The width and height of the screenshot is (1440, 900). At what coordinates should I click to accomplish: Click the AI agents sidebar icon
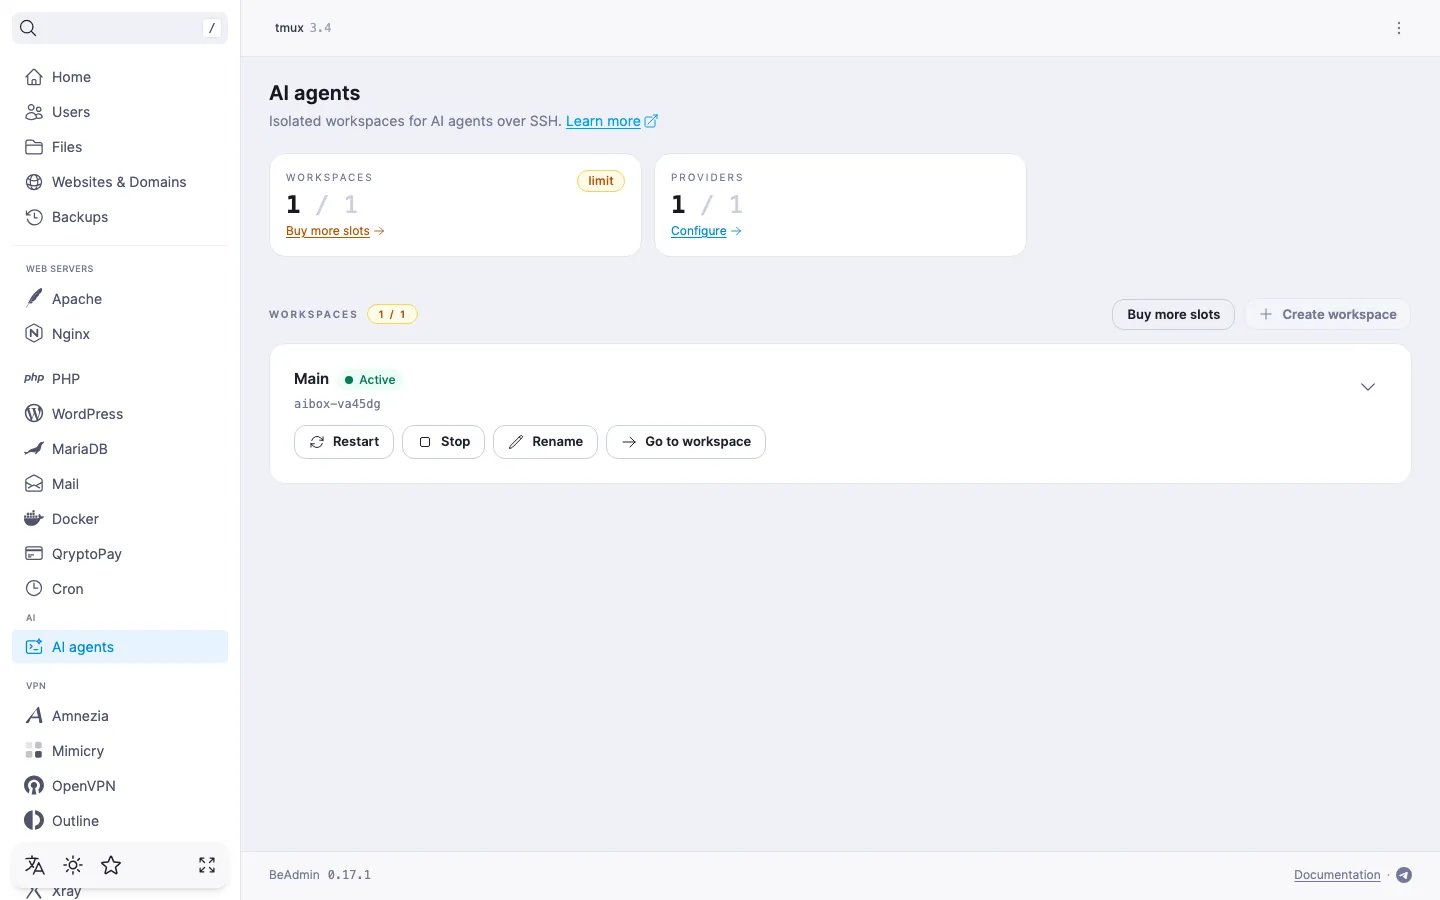(34, 647)
